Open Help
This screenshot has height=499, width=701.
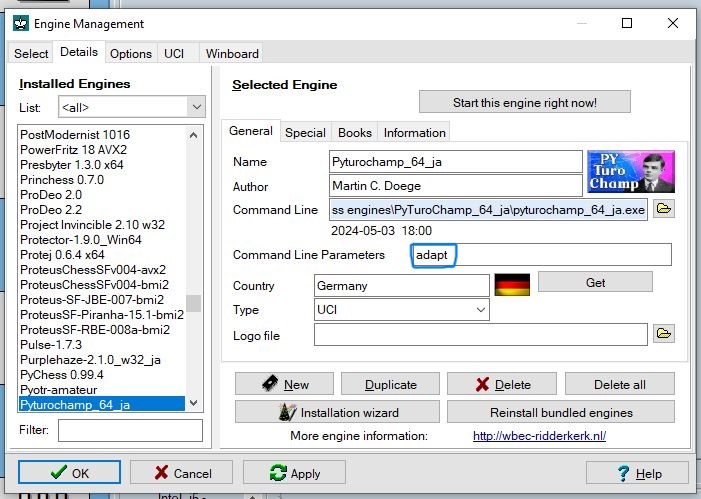coord(637,473)
